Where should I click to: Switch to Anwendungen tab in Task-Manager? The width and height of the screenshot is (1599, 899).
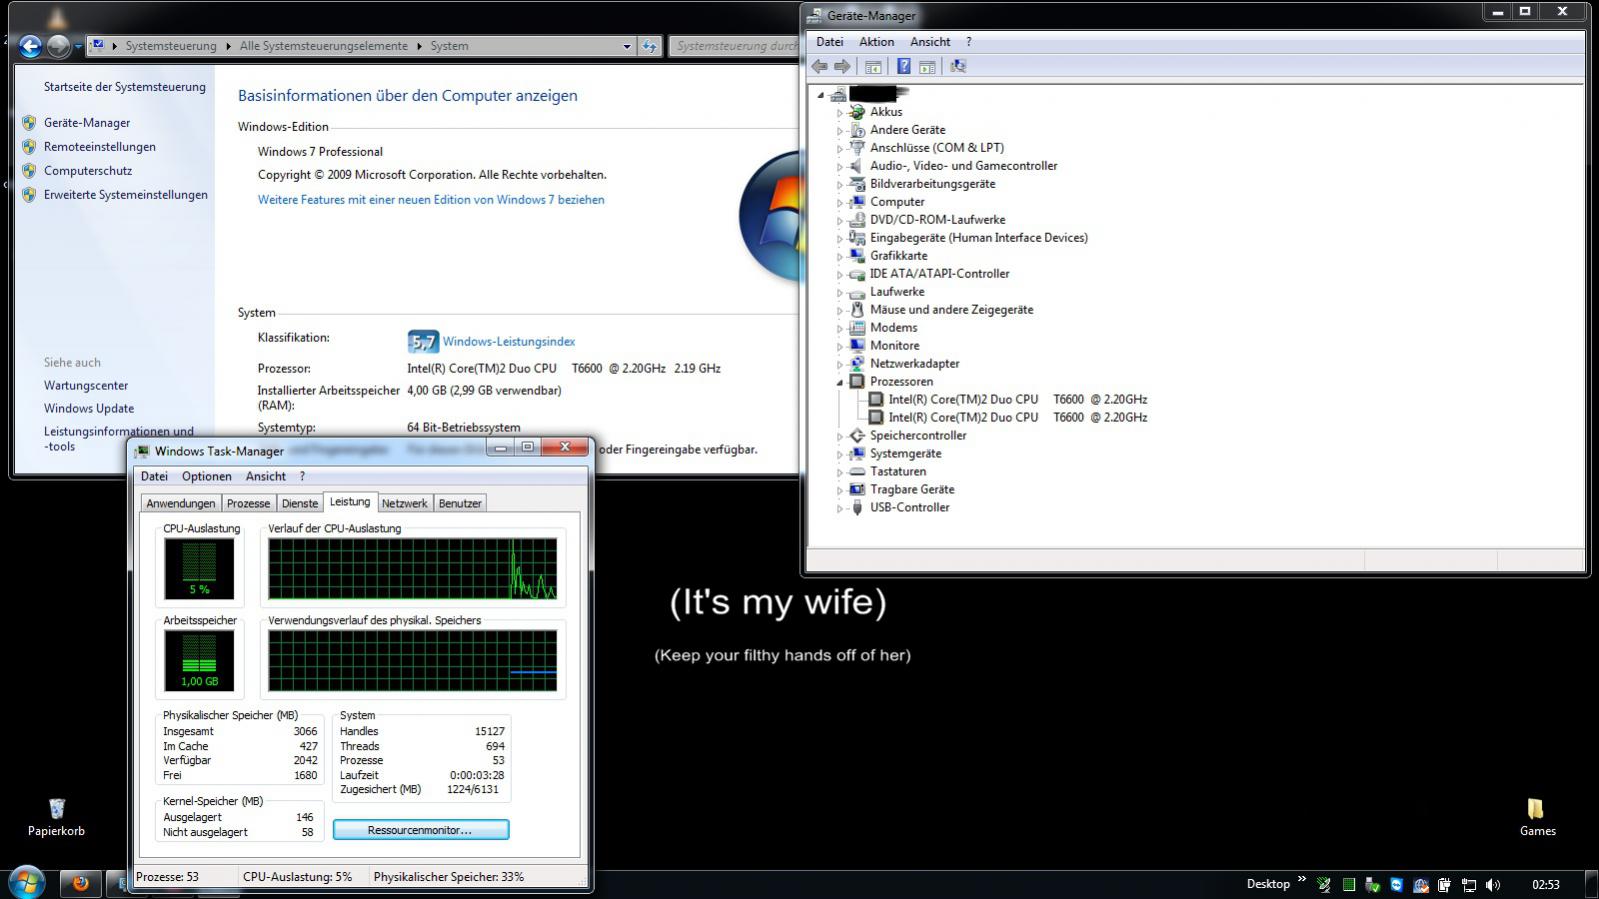point(180,503)
